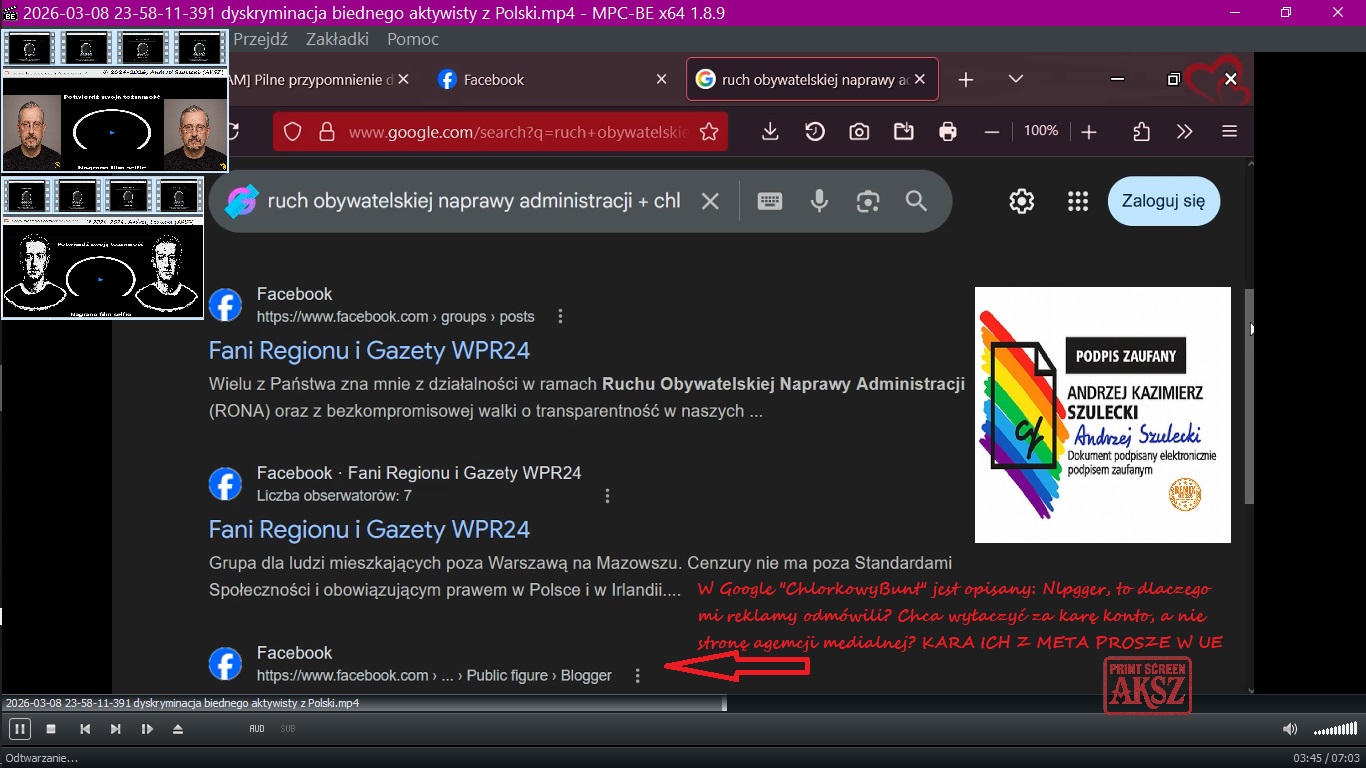Adjust the player volume slider

click(1335, 729)
